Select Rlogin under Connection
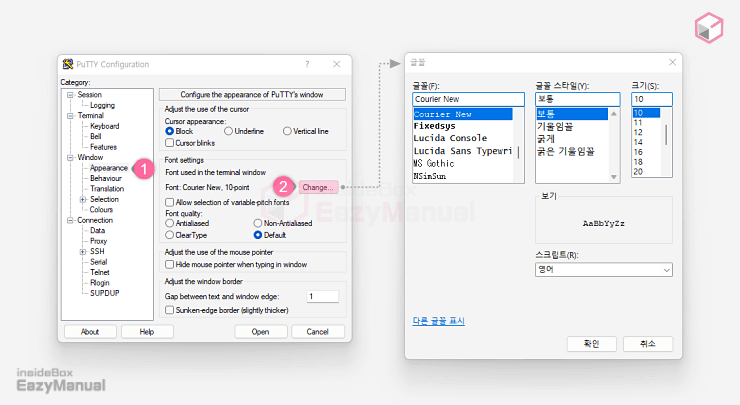 coord(100,283)
